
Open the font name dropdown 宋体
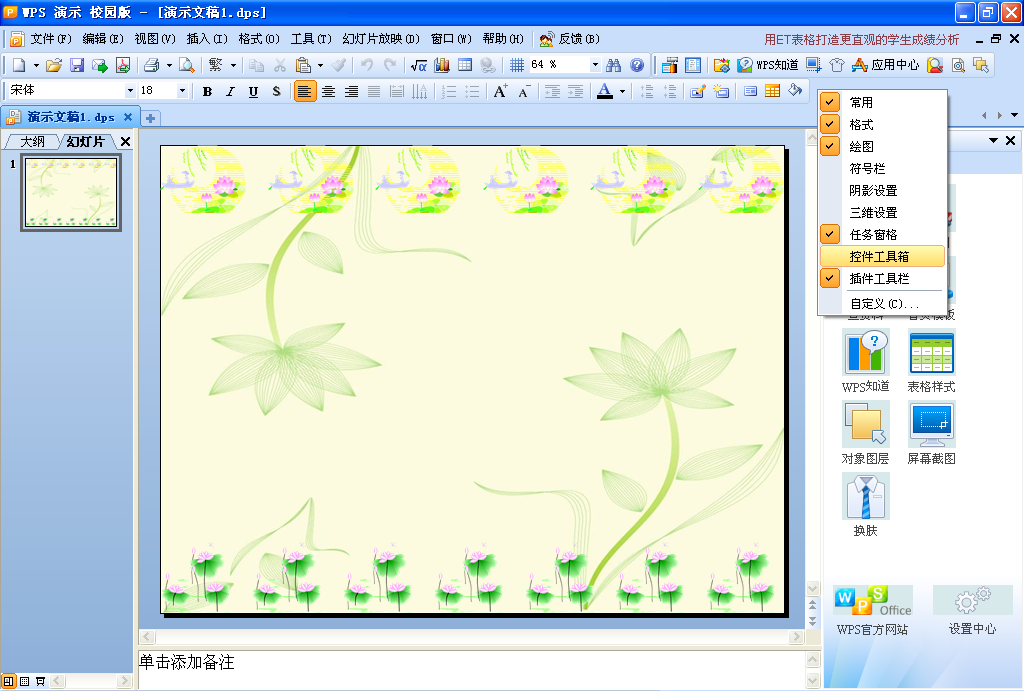pos(130,91)
